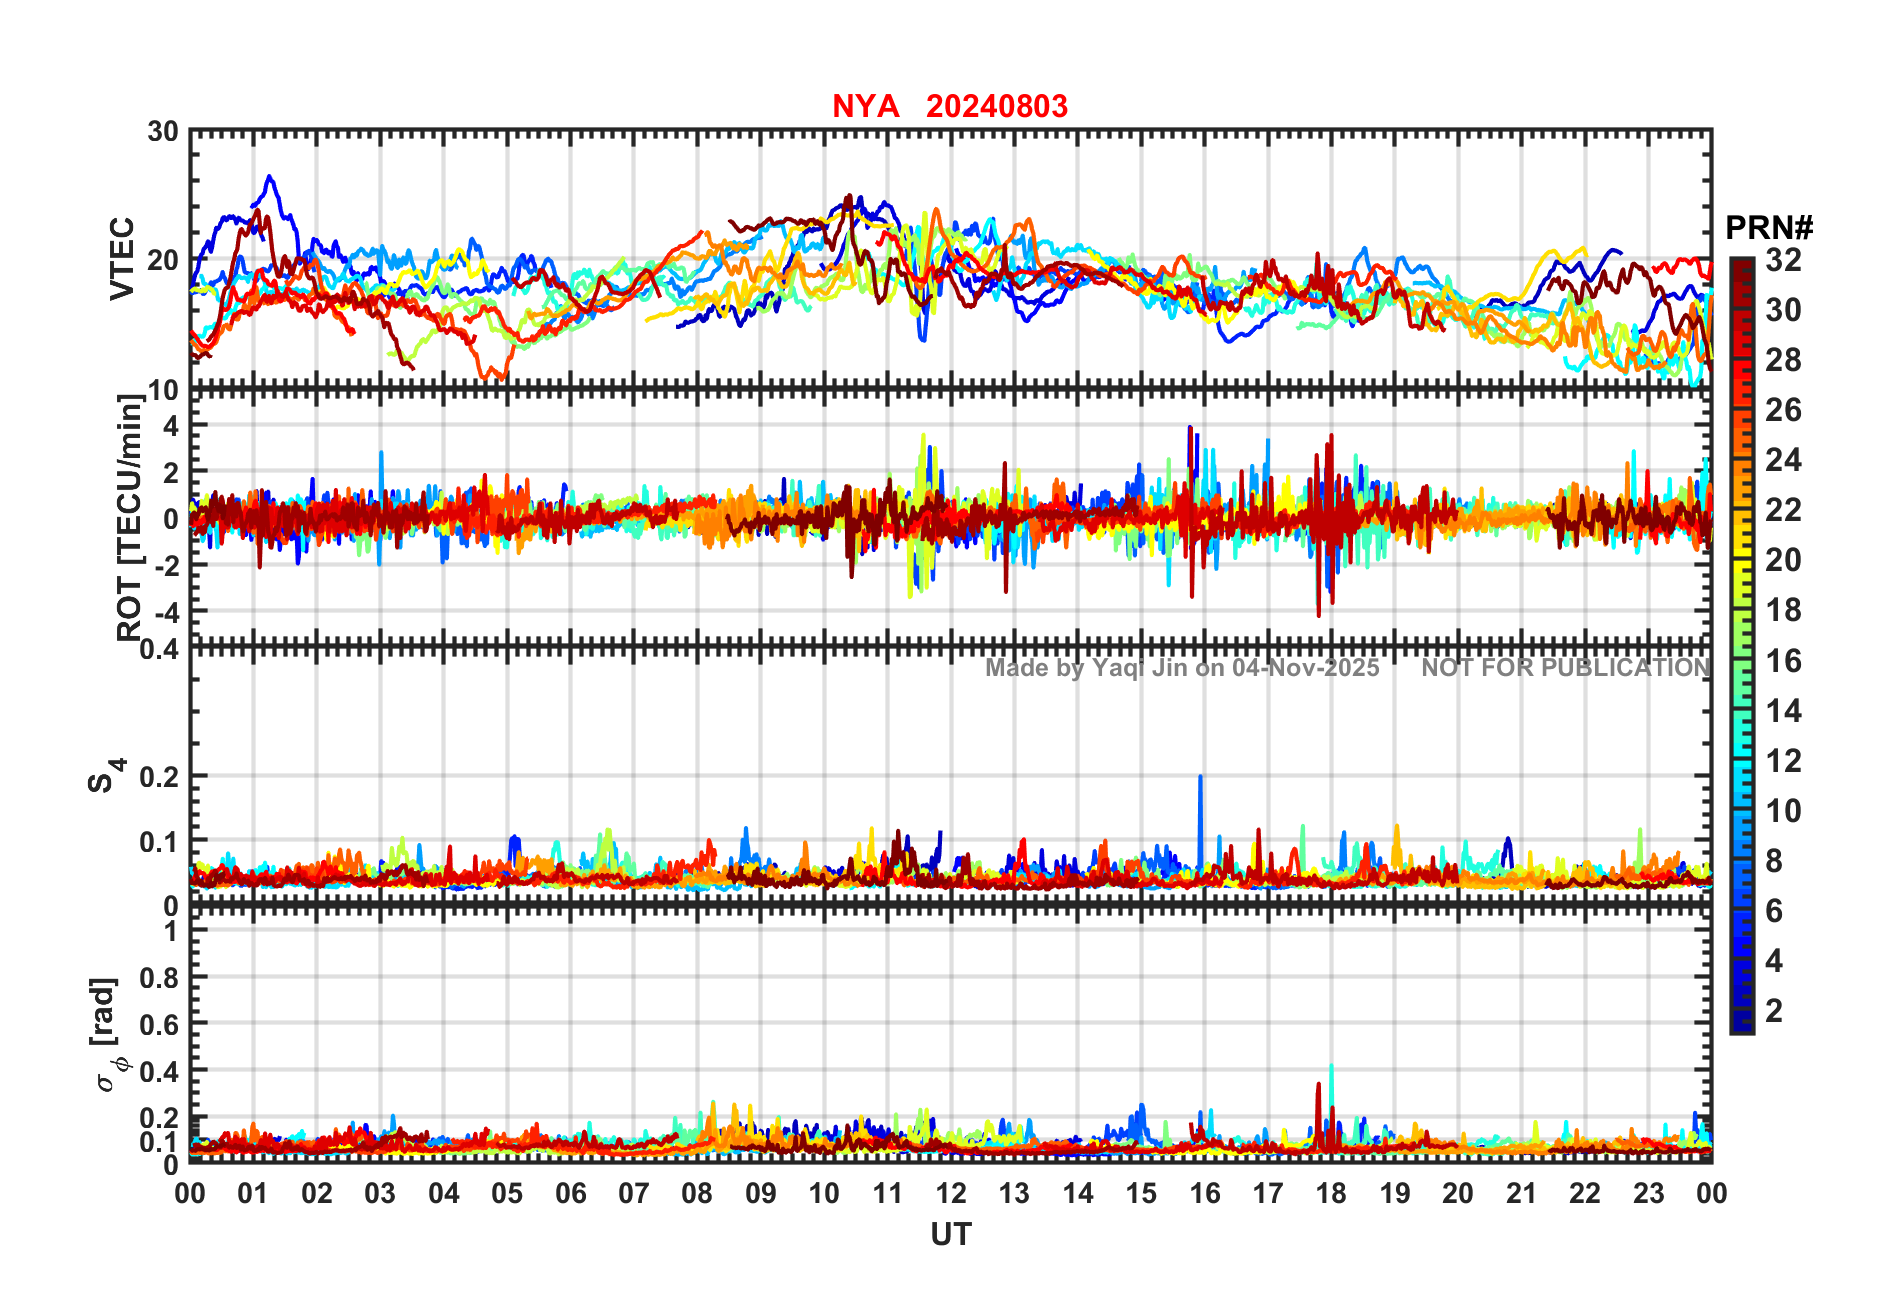Click the VTEC axis tick label 30
Viewport: 1902px width, 1292px height.
[164, 132]
